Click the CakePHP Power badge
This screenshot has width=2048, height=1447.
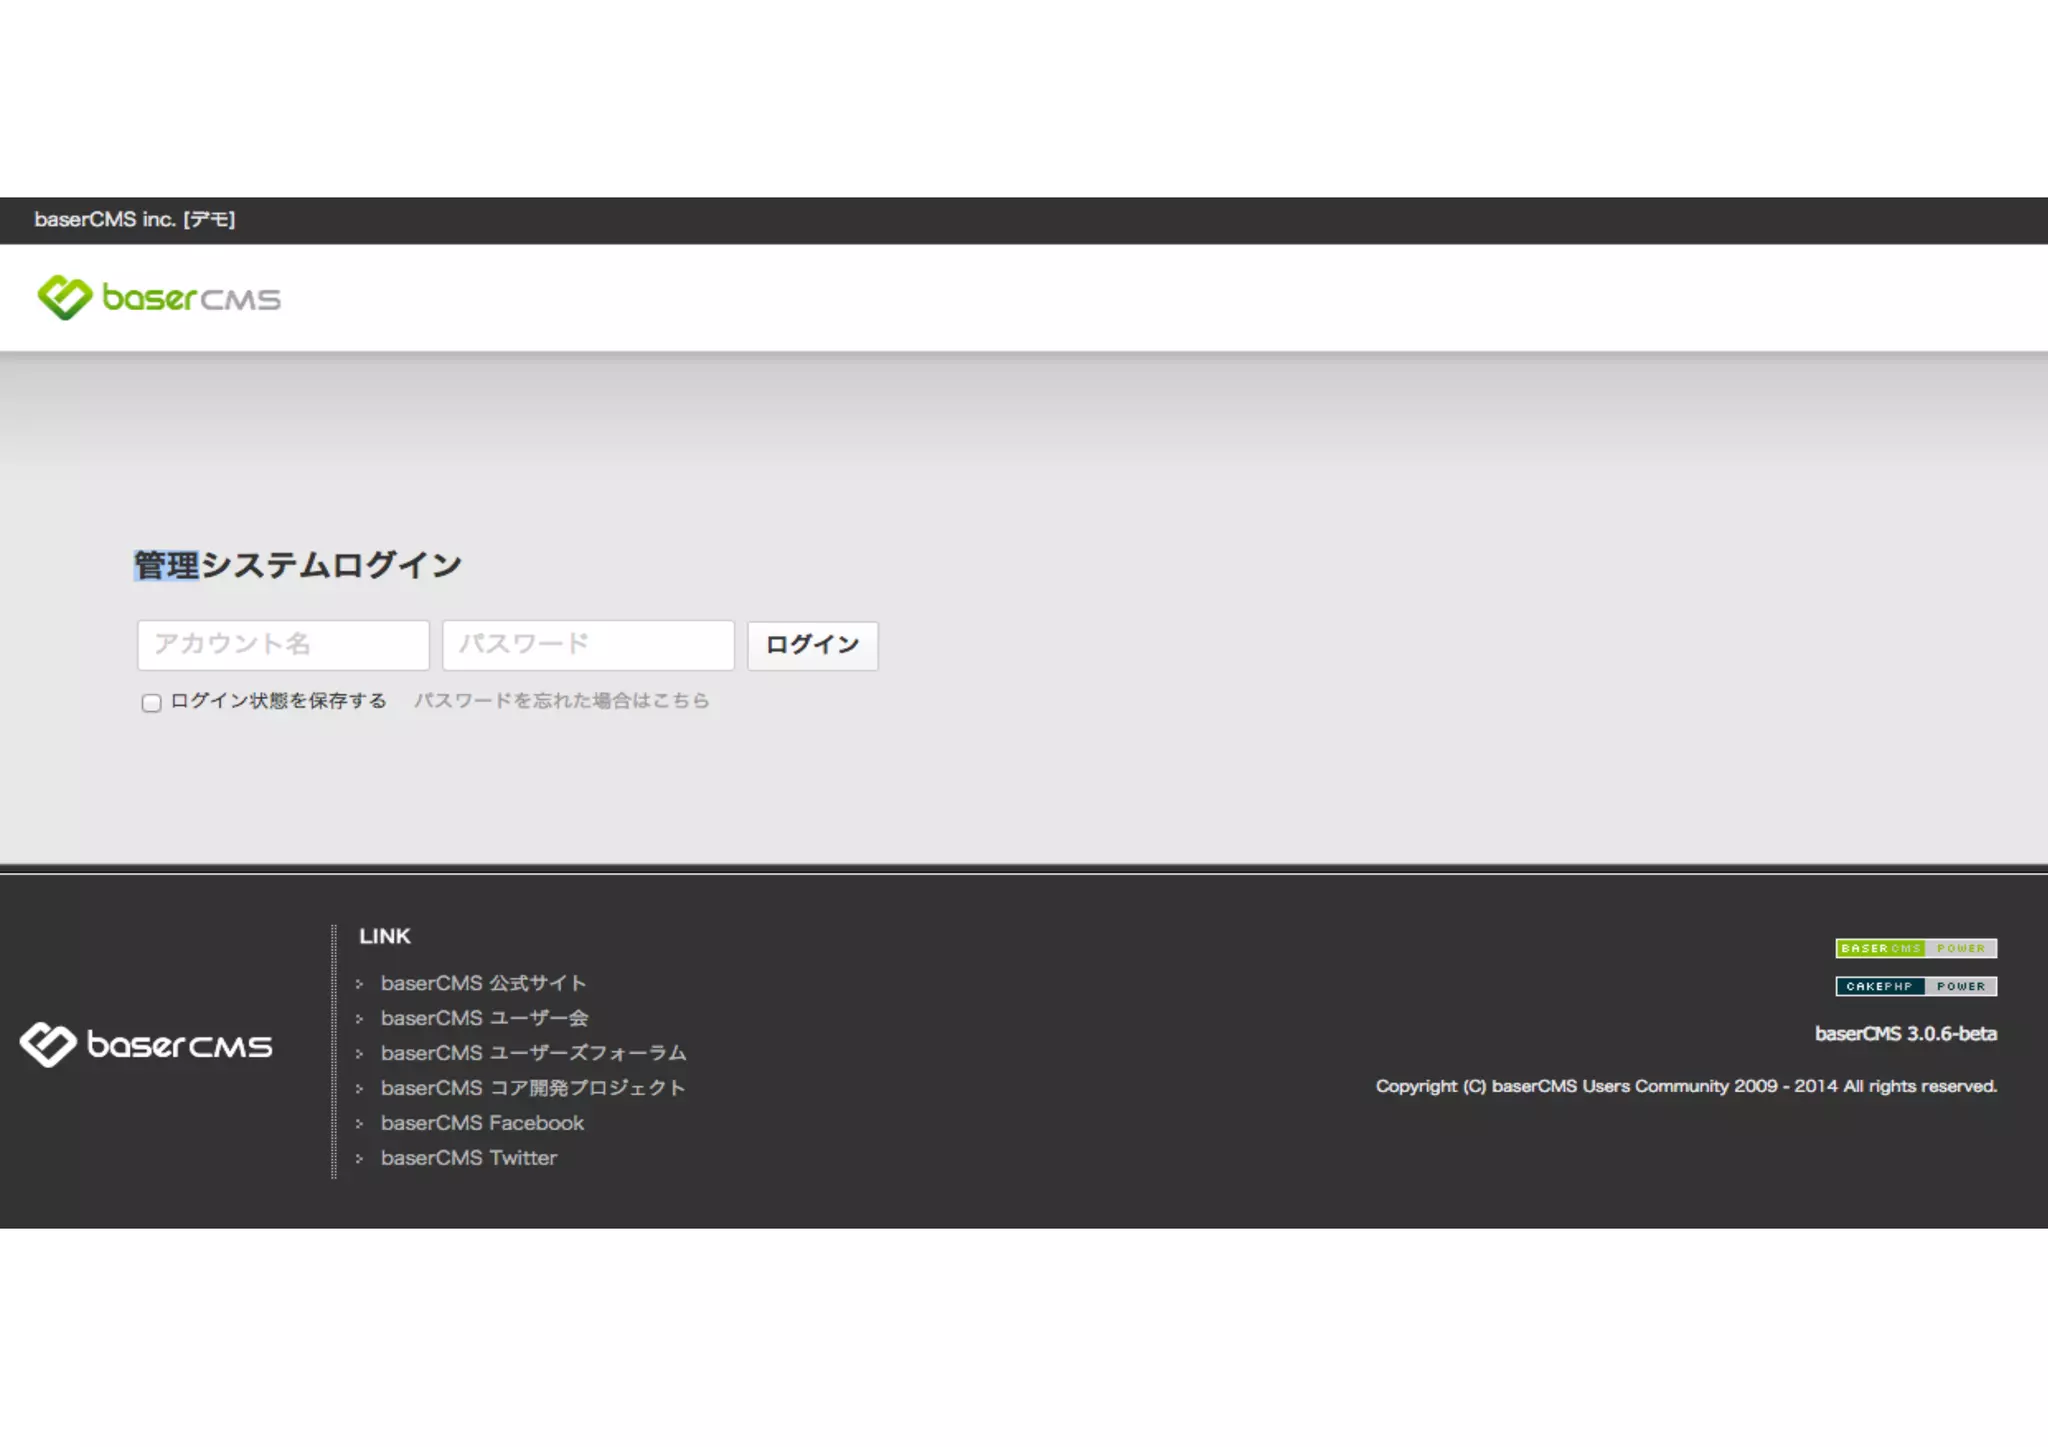(1916, 986)
